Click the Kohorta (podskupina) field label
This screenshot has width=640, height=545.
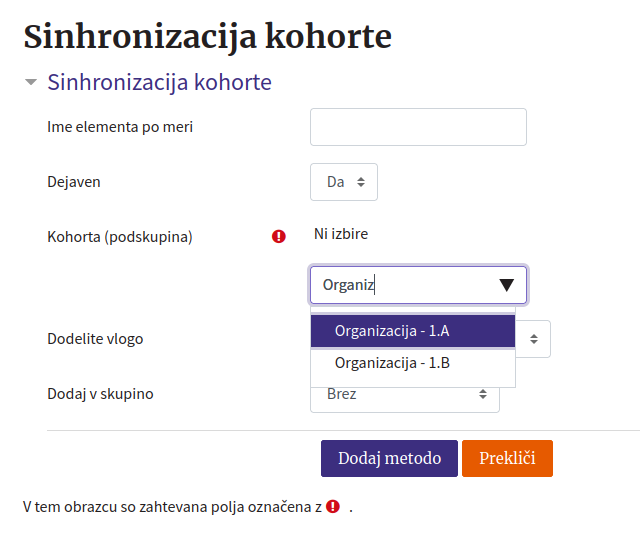(120, 237)
